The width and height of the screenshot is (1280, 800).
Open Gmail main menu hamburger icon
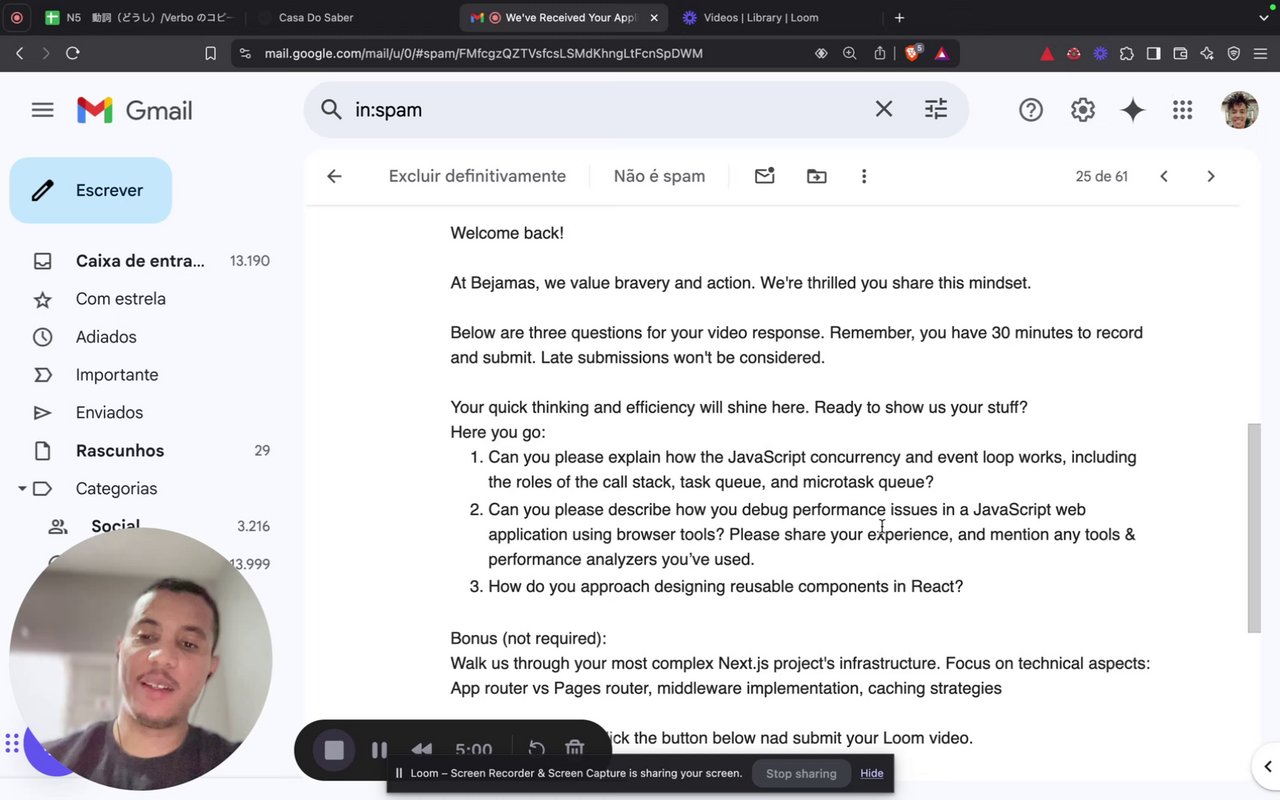(x=42, y=110)
